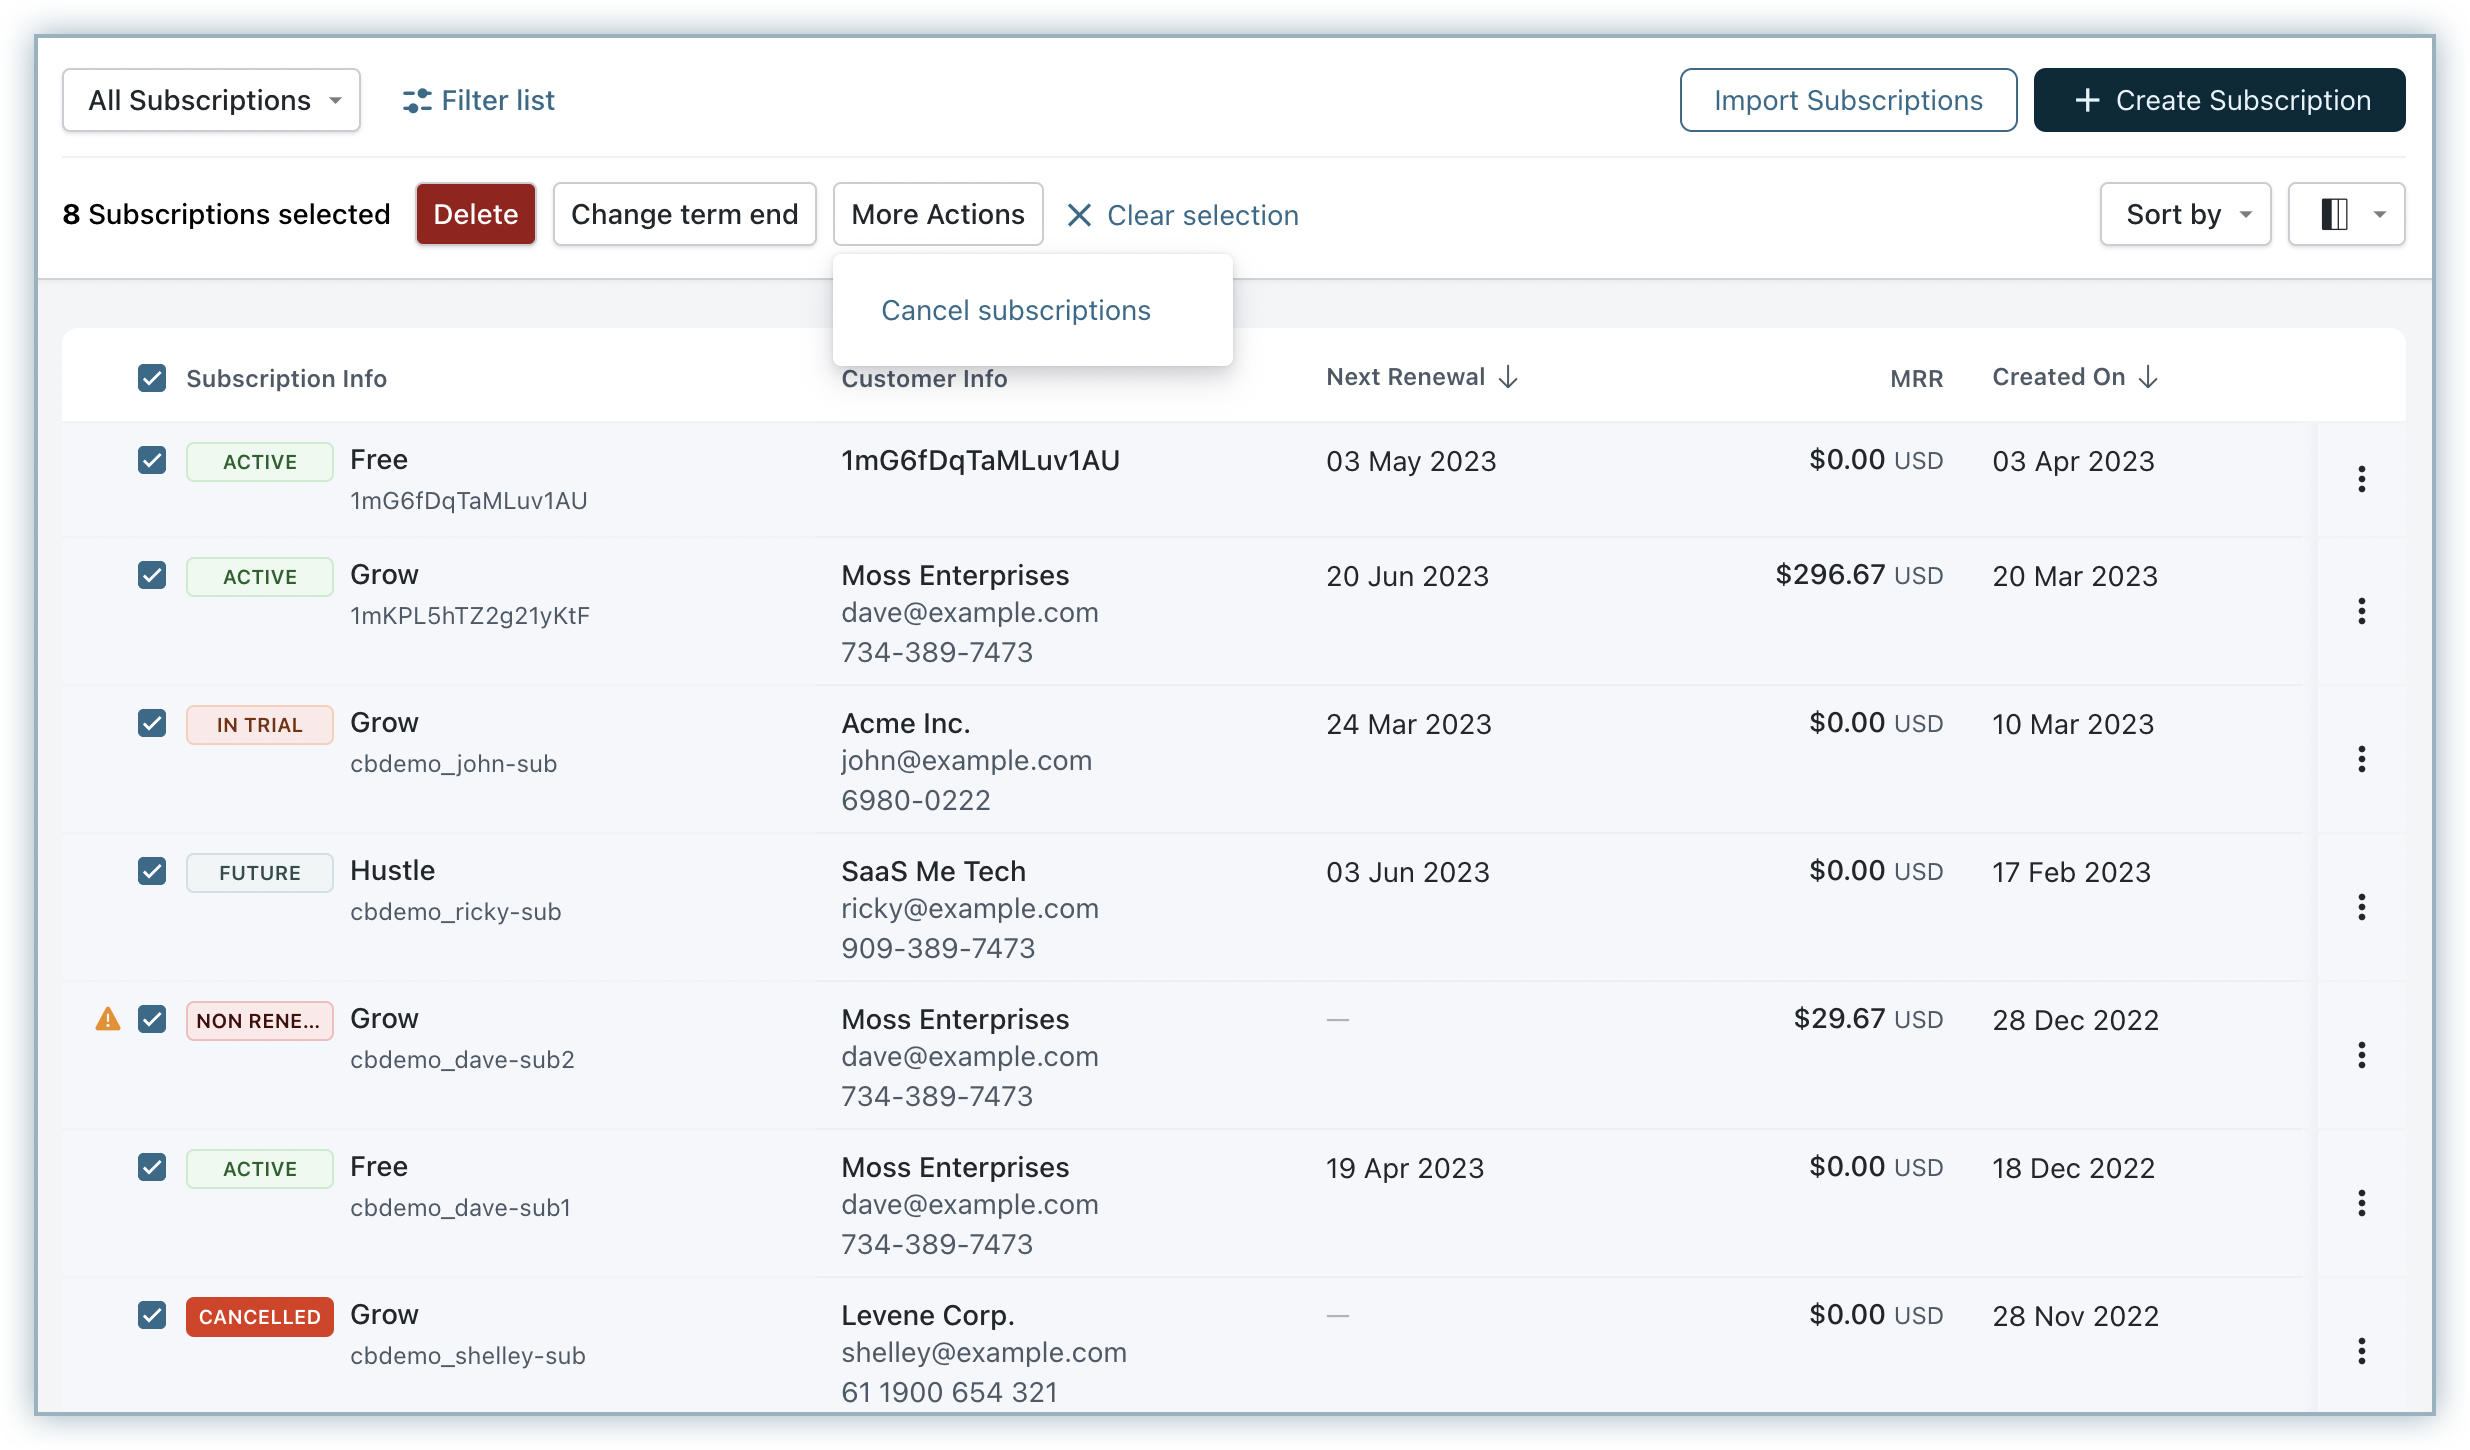2470x1450 pixels.
Task: Click the $296.67 USD MRR value
Action: (1859, 575)
